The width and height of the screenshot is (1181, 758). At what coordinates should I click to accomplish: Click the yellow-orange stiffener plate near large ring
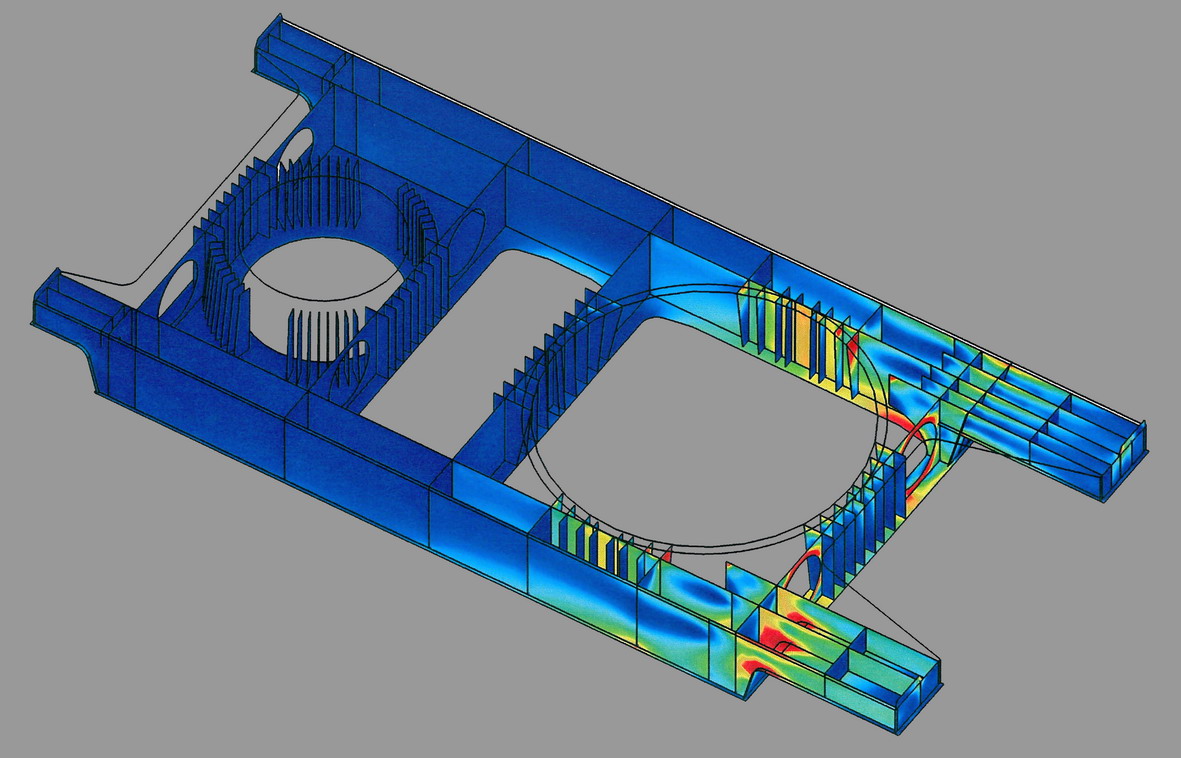click(x=800, y=336)
